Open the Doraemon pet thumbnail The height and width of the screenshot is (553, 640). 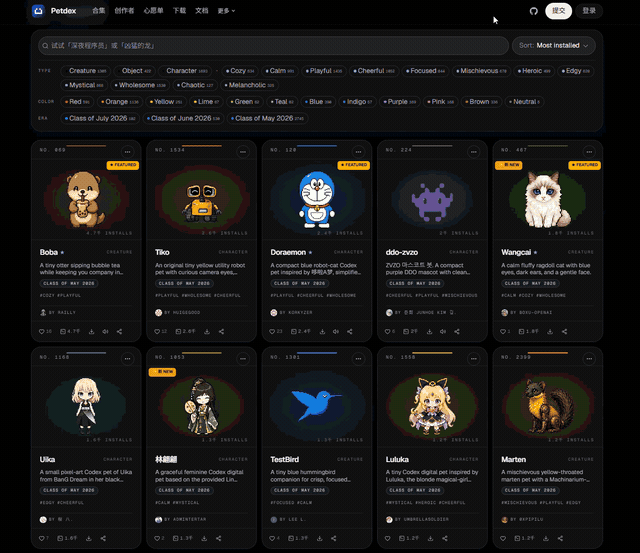317,199
